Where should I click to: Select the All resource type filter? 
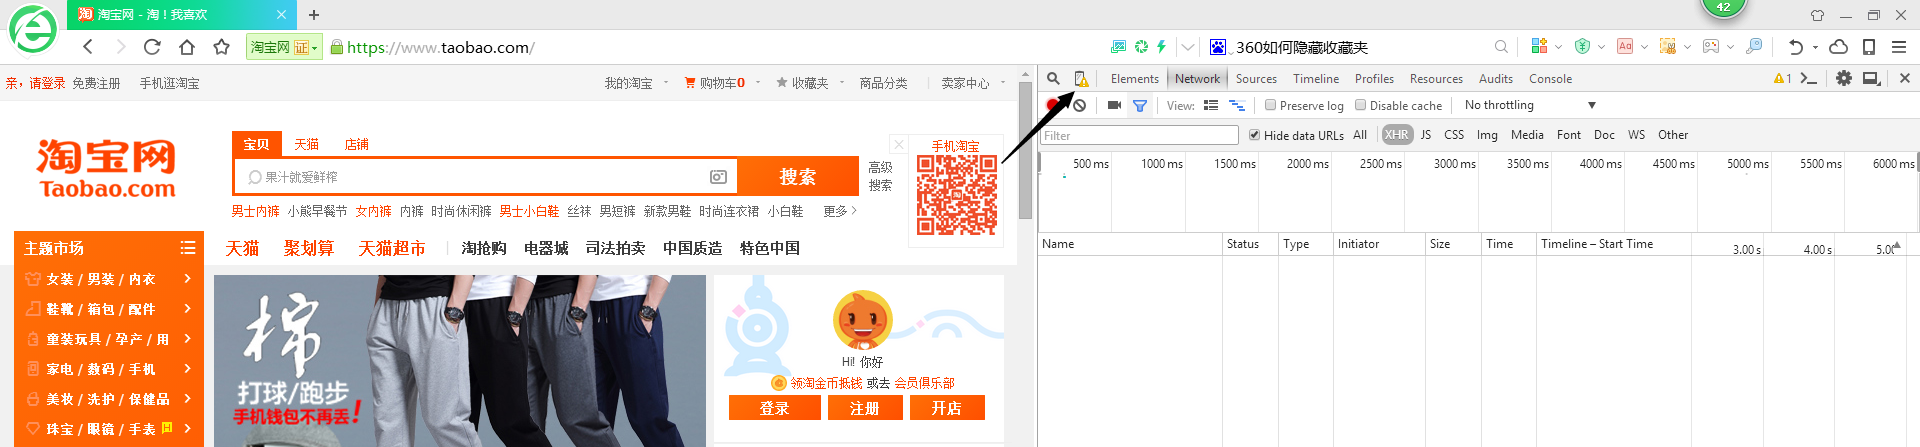[x=1360, y=135]
